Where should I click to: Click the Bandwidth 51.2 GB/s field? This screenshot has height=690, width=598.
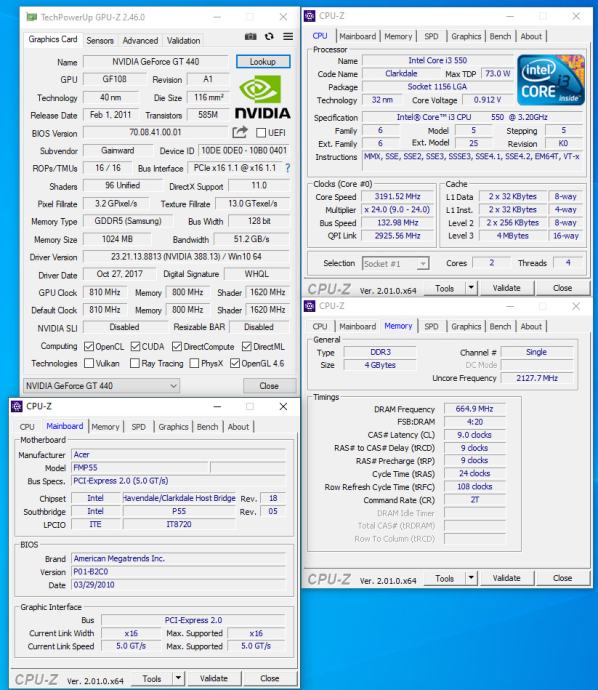click(251, 239)
